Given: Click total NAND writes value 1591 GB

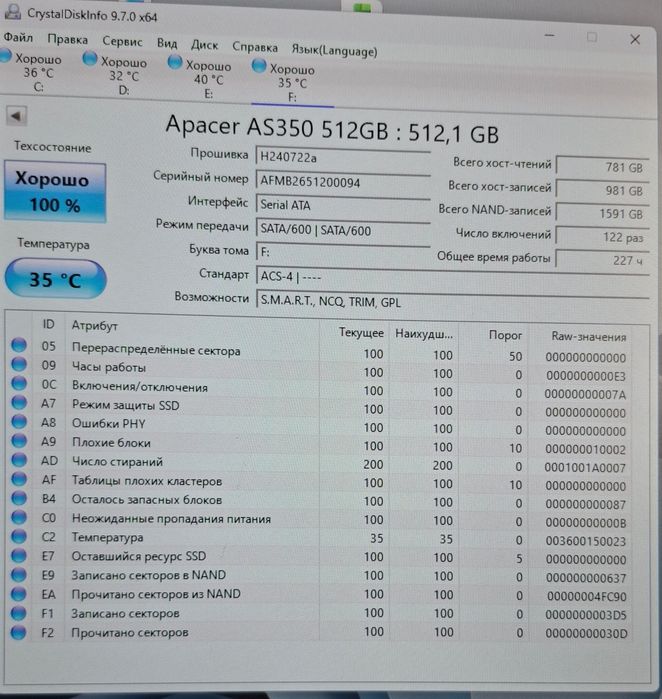Looking at the screenshot, I should point(602,214).
